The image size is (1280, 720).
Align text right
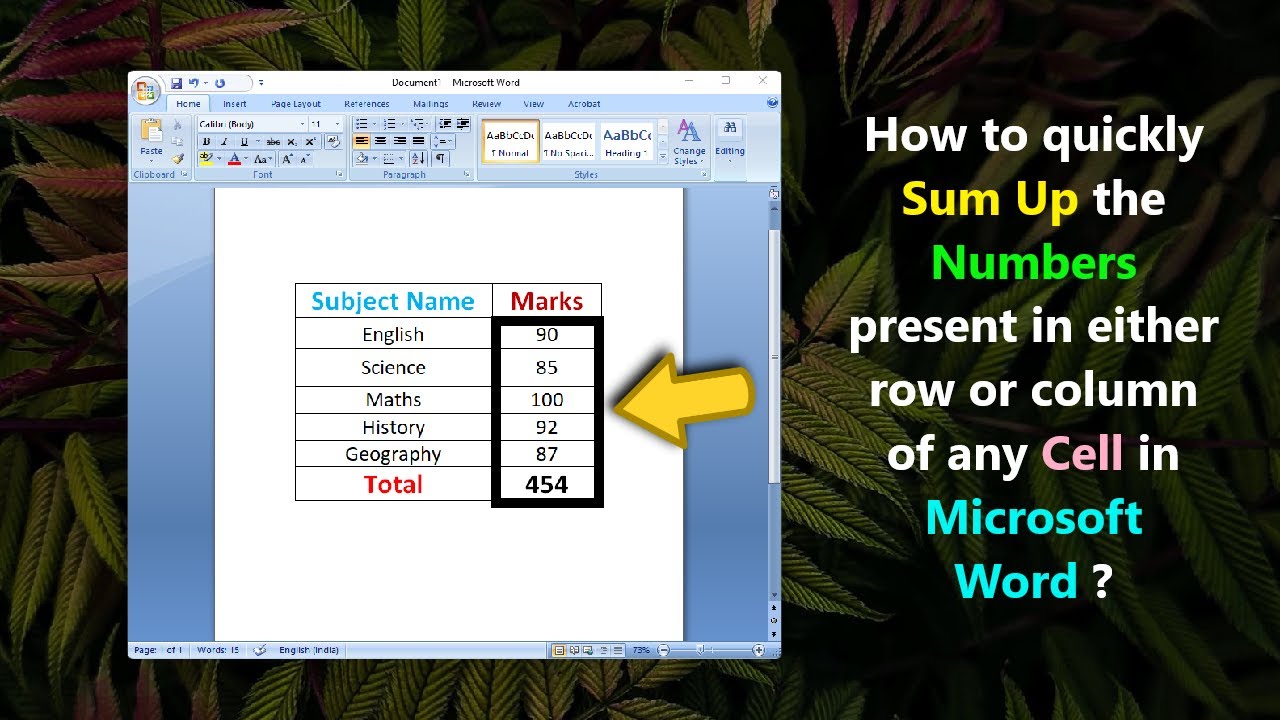point(399,141)
